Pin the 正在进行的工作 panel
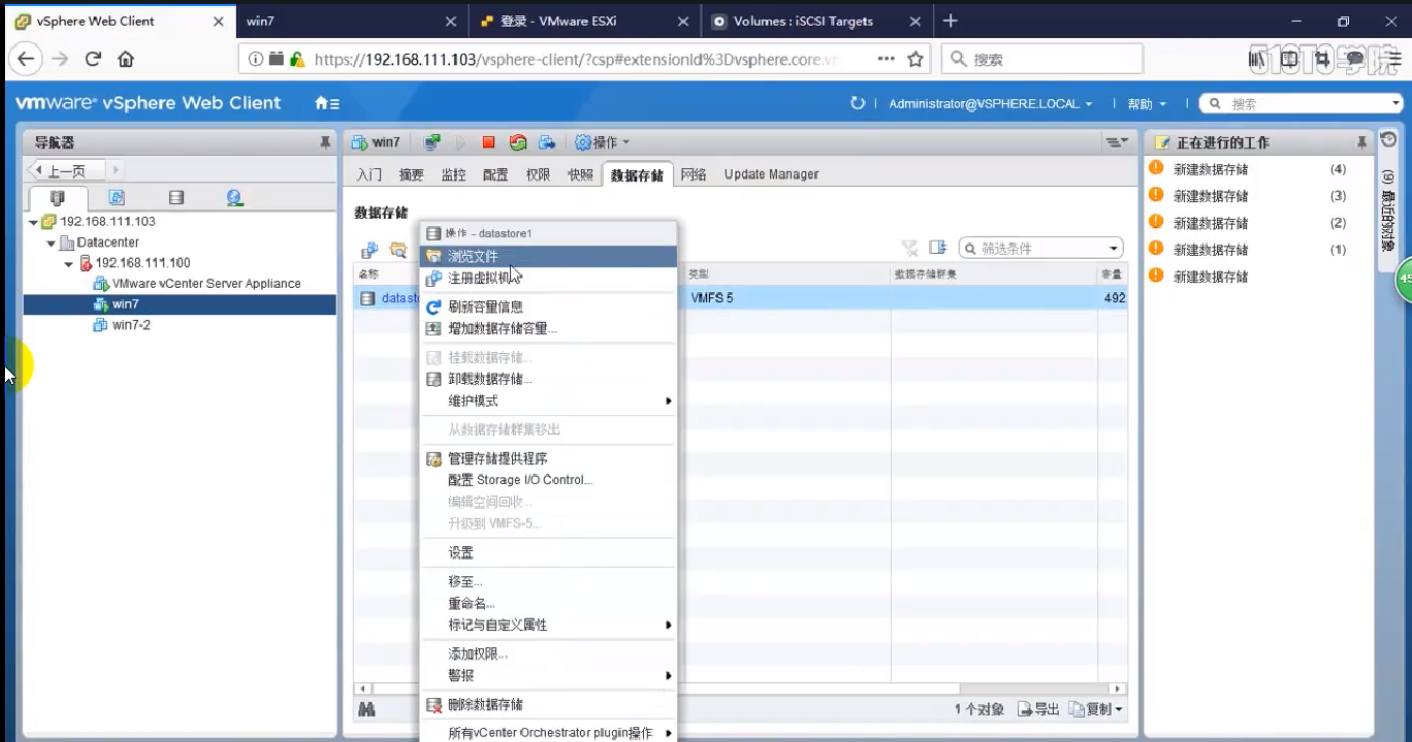1412x742 pixels. 1361,143
